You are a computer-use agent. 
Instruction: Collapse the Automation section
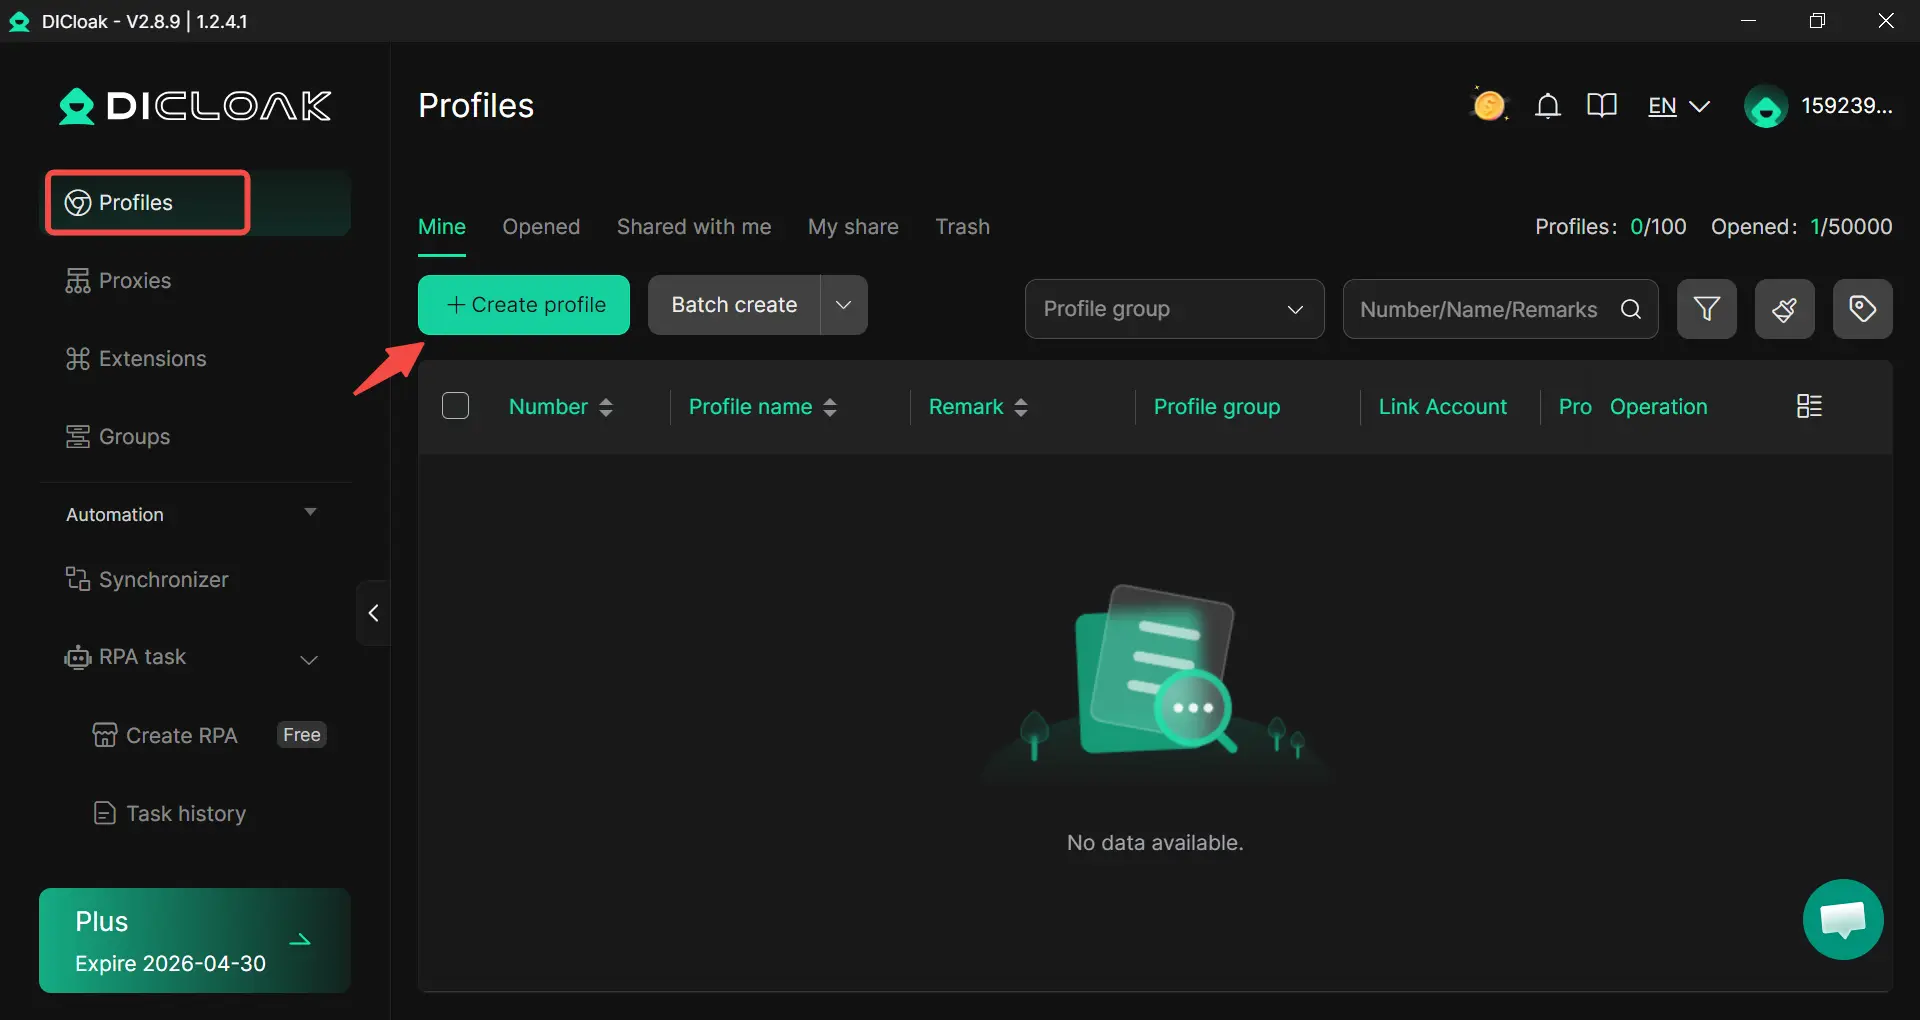tap(310, 513)
